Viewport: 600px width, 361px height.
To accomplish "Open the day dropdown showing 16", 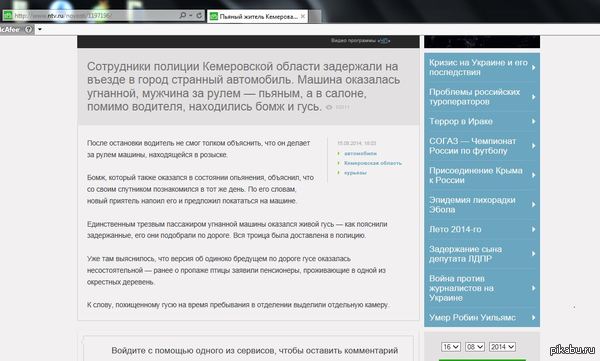I will click(450, 347).
